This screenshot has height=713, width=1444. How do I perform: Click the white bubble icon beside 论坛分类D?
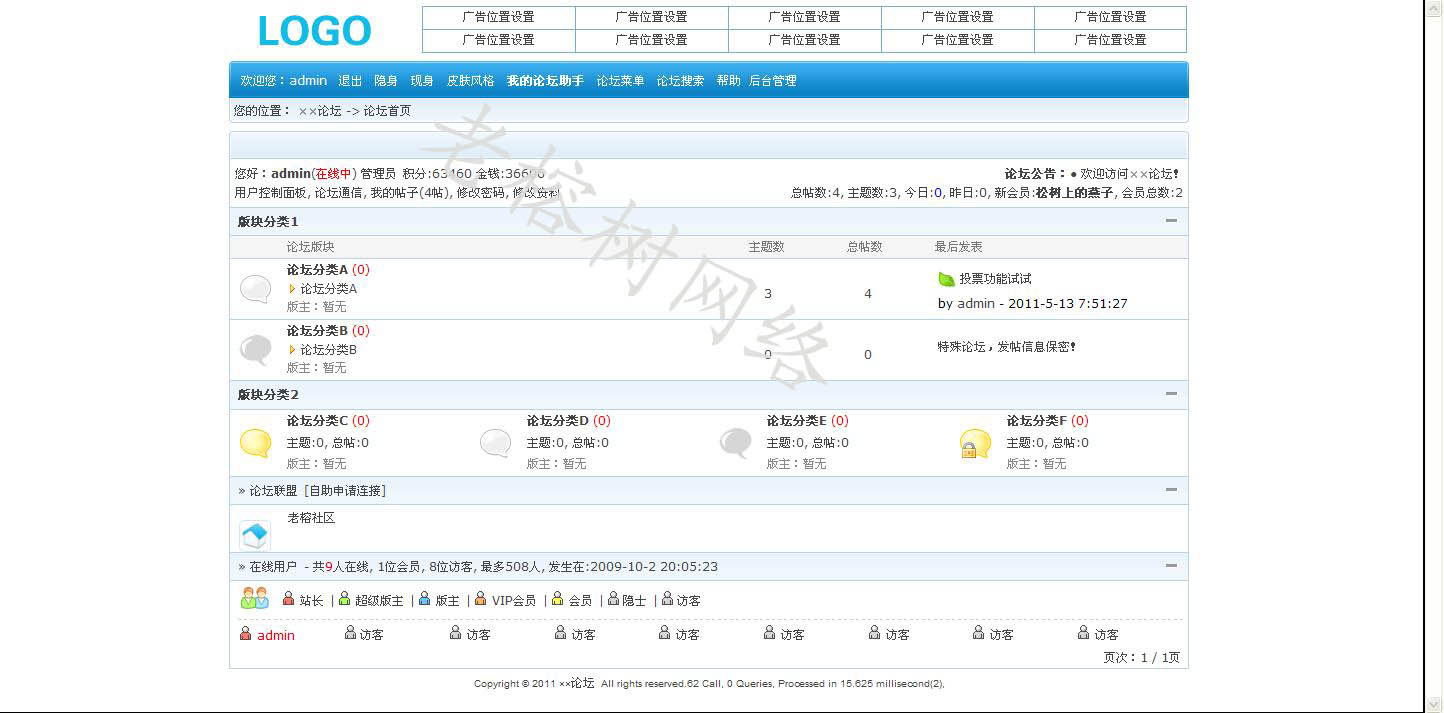496,443
